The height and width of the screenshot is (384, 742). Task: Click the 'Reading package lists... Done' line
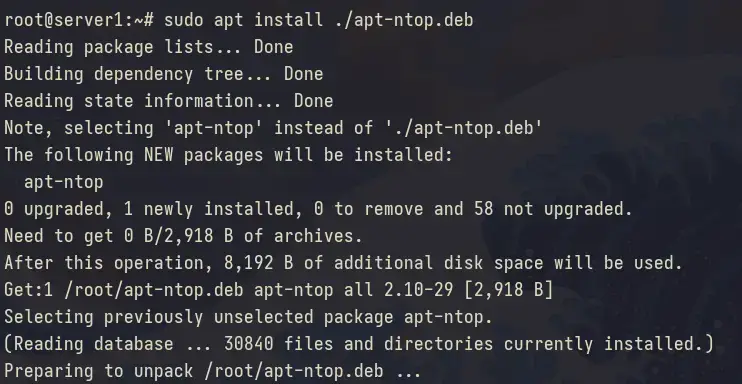pyautogui.click(x=149, y=47)
